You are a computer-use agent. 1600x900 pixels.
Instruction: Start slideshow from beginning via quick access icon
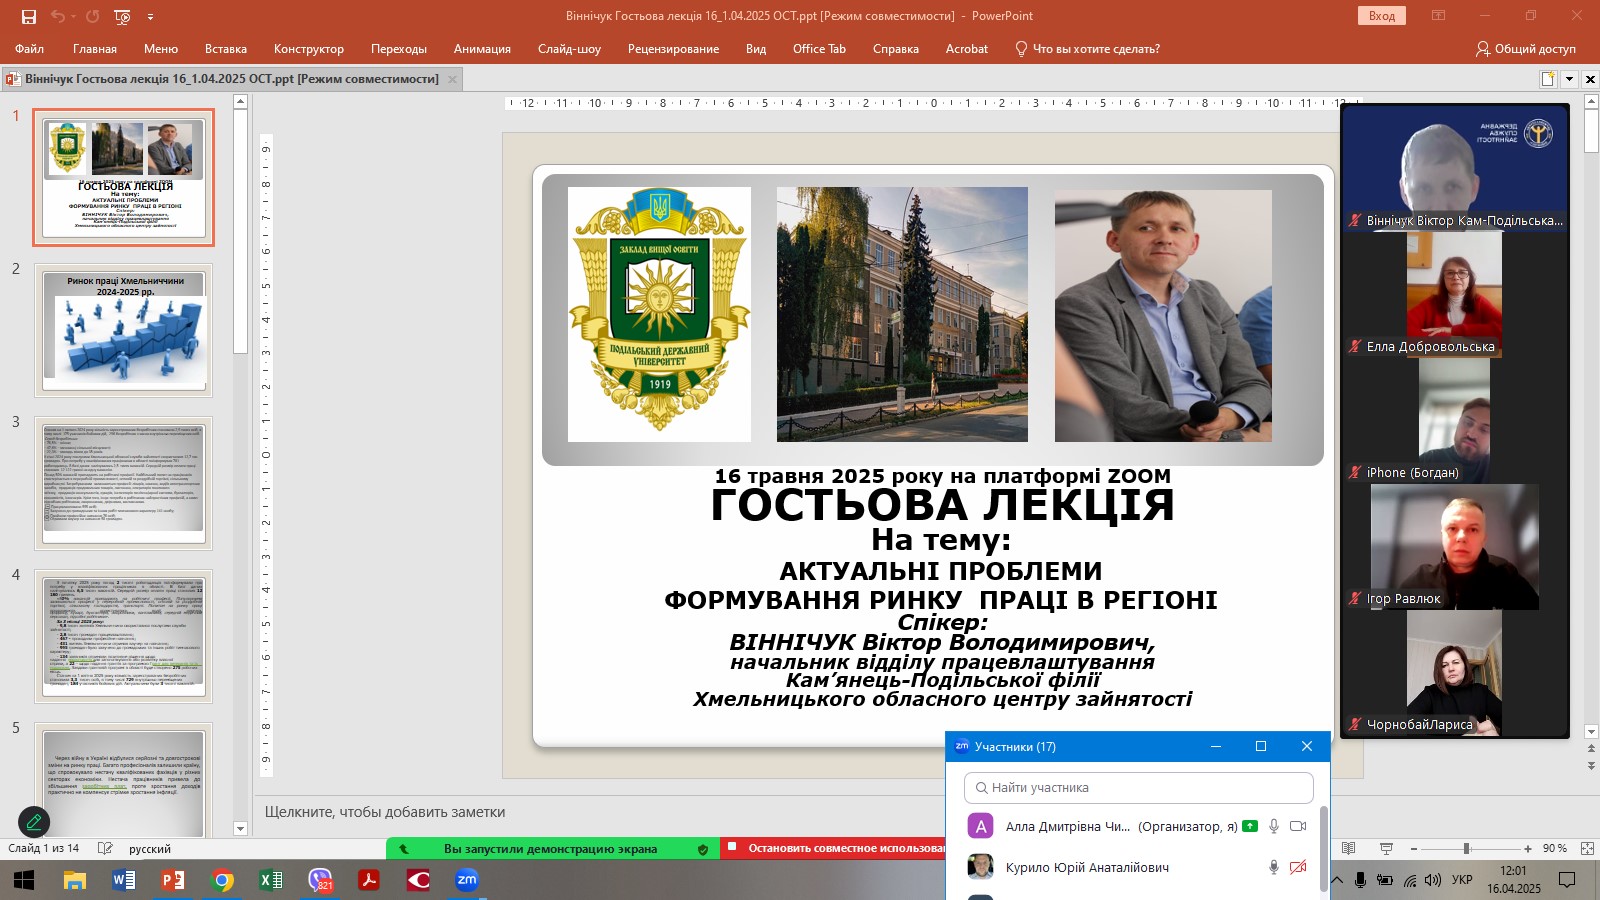point(122,16)
